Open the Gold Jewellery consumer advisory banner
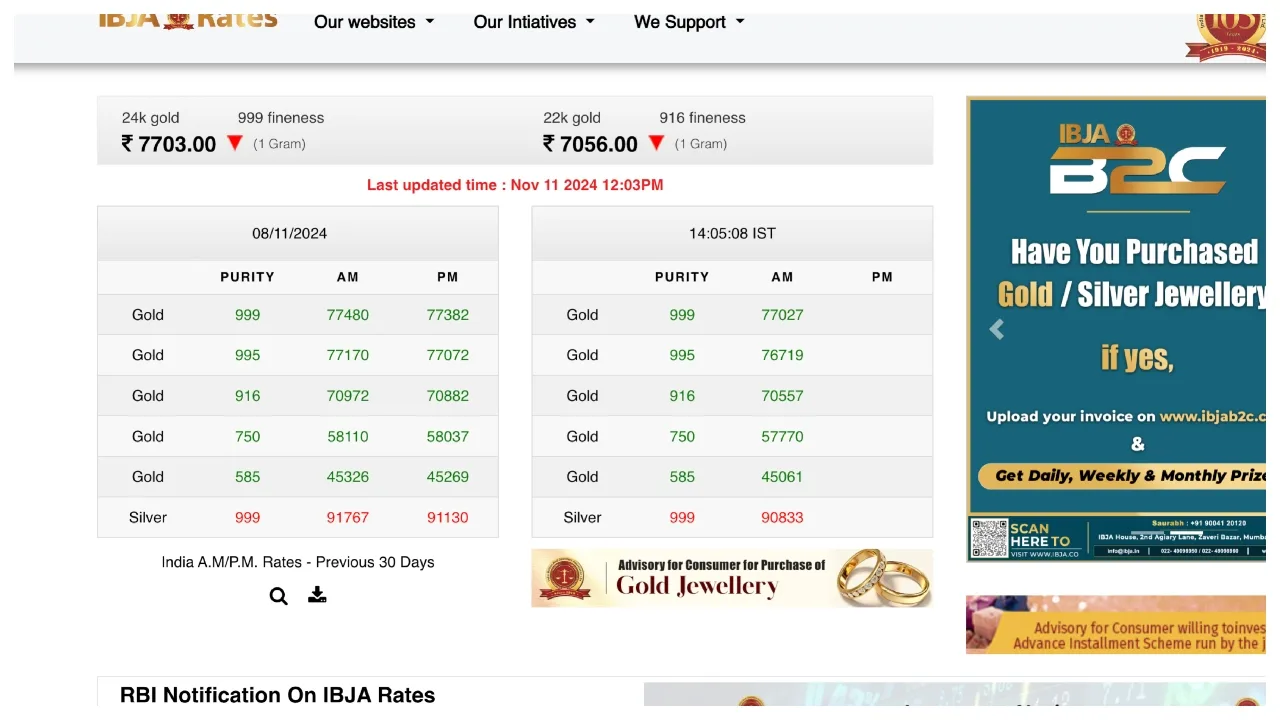1280x720 pixels. [732, 578]
